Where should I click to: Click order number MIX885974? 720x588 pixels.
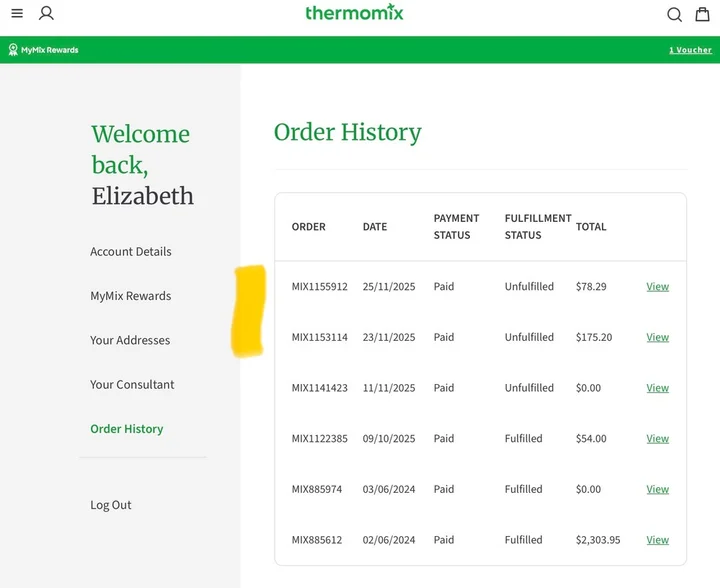coord(317,489)
